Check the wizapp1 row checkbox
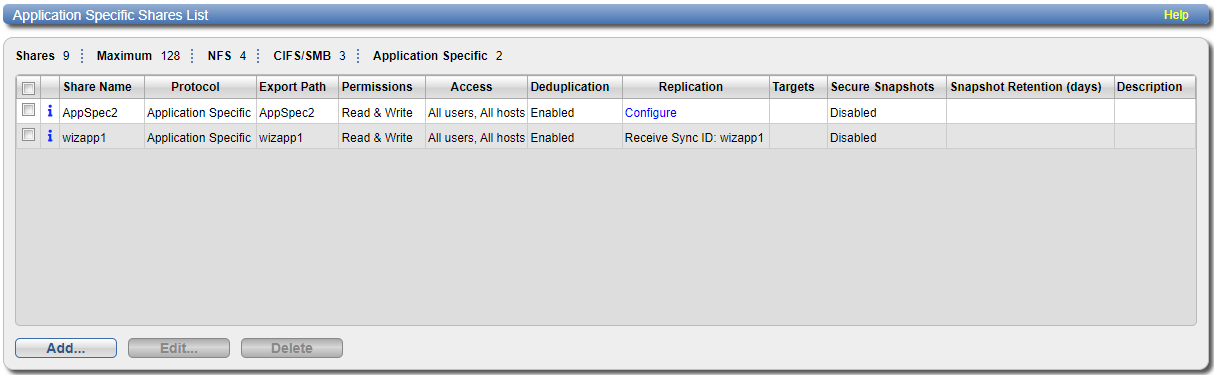The height and width of the screenshot is (375, 1214). (29, 135)
